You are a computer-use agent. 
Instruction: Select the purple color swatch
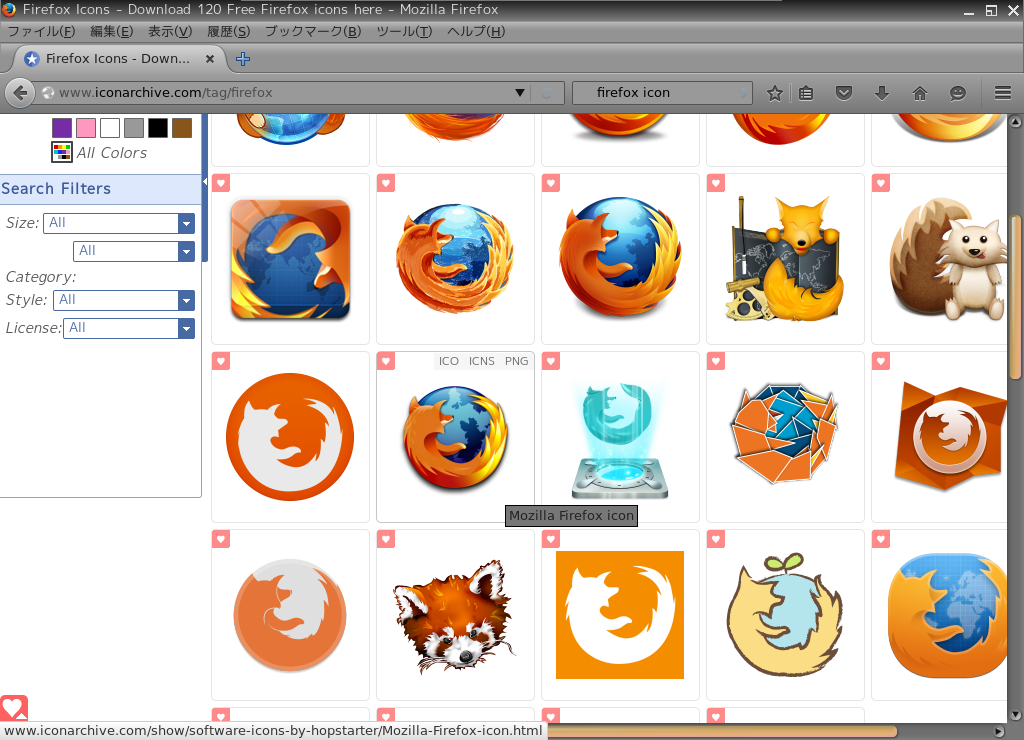(62, 128)
